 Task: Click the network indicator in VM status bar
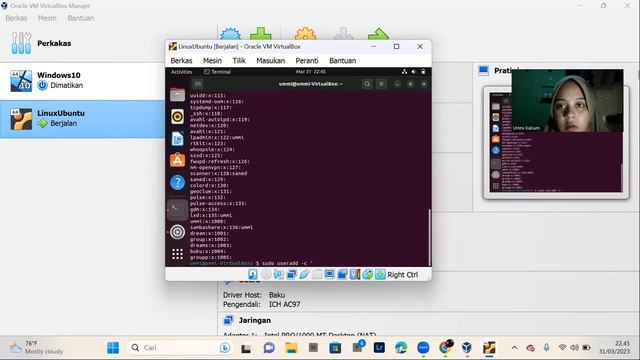(291, 275)
